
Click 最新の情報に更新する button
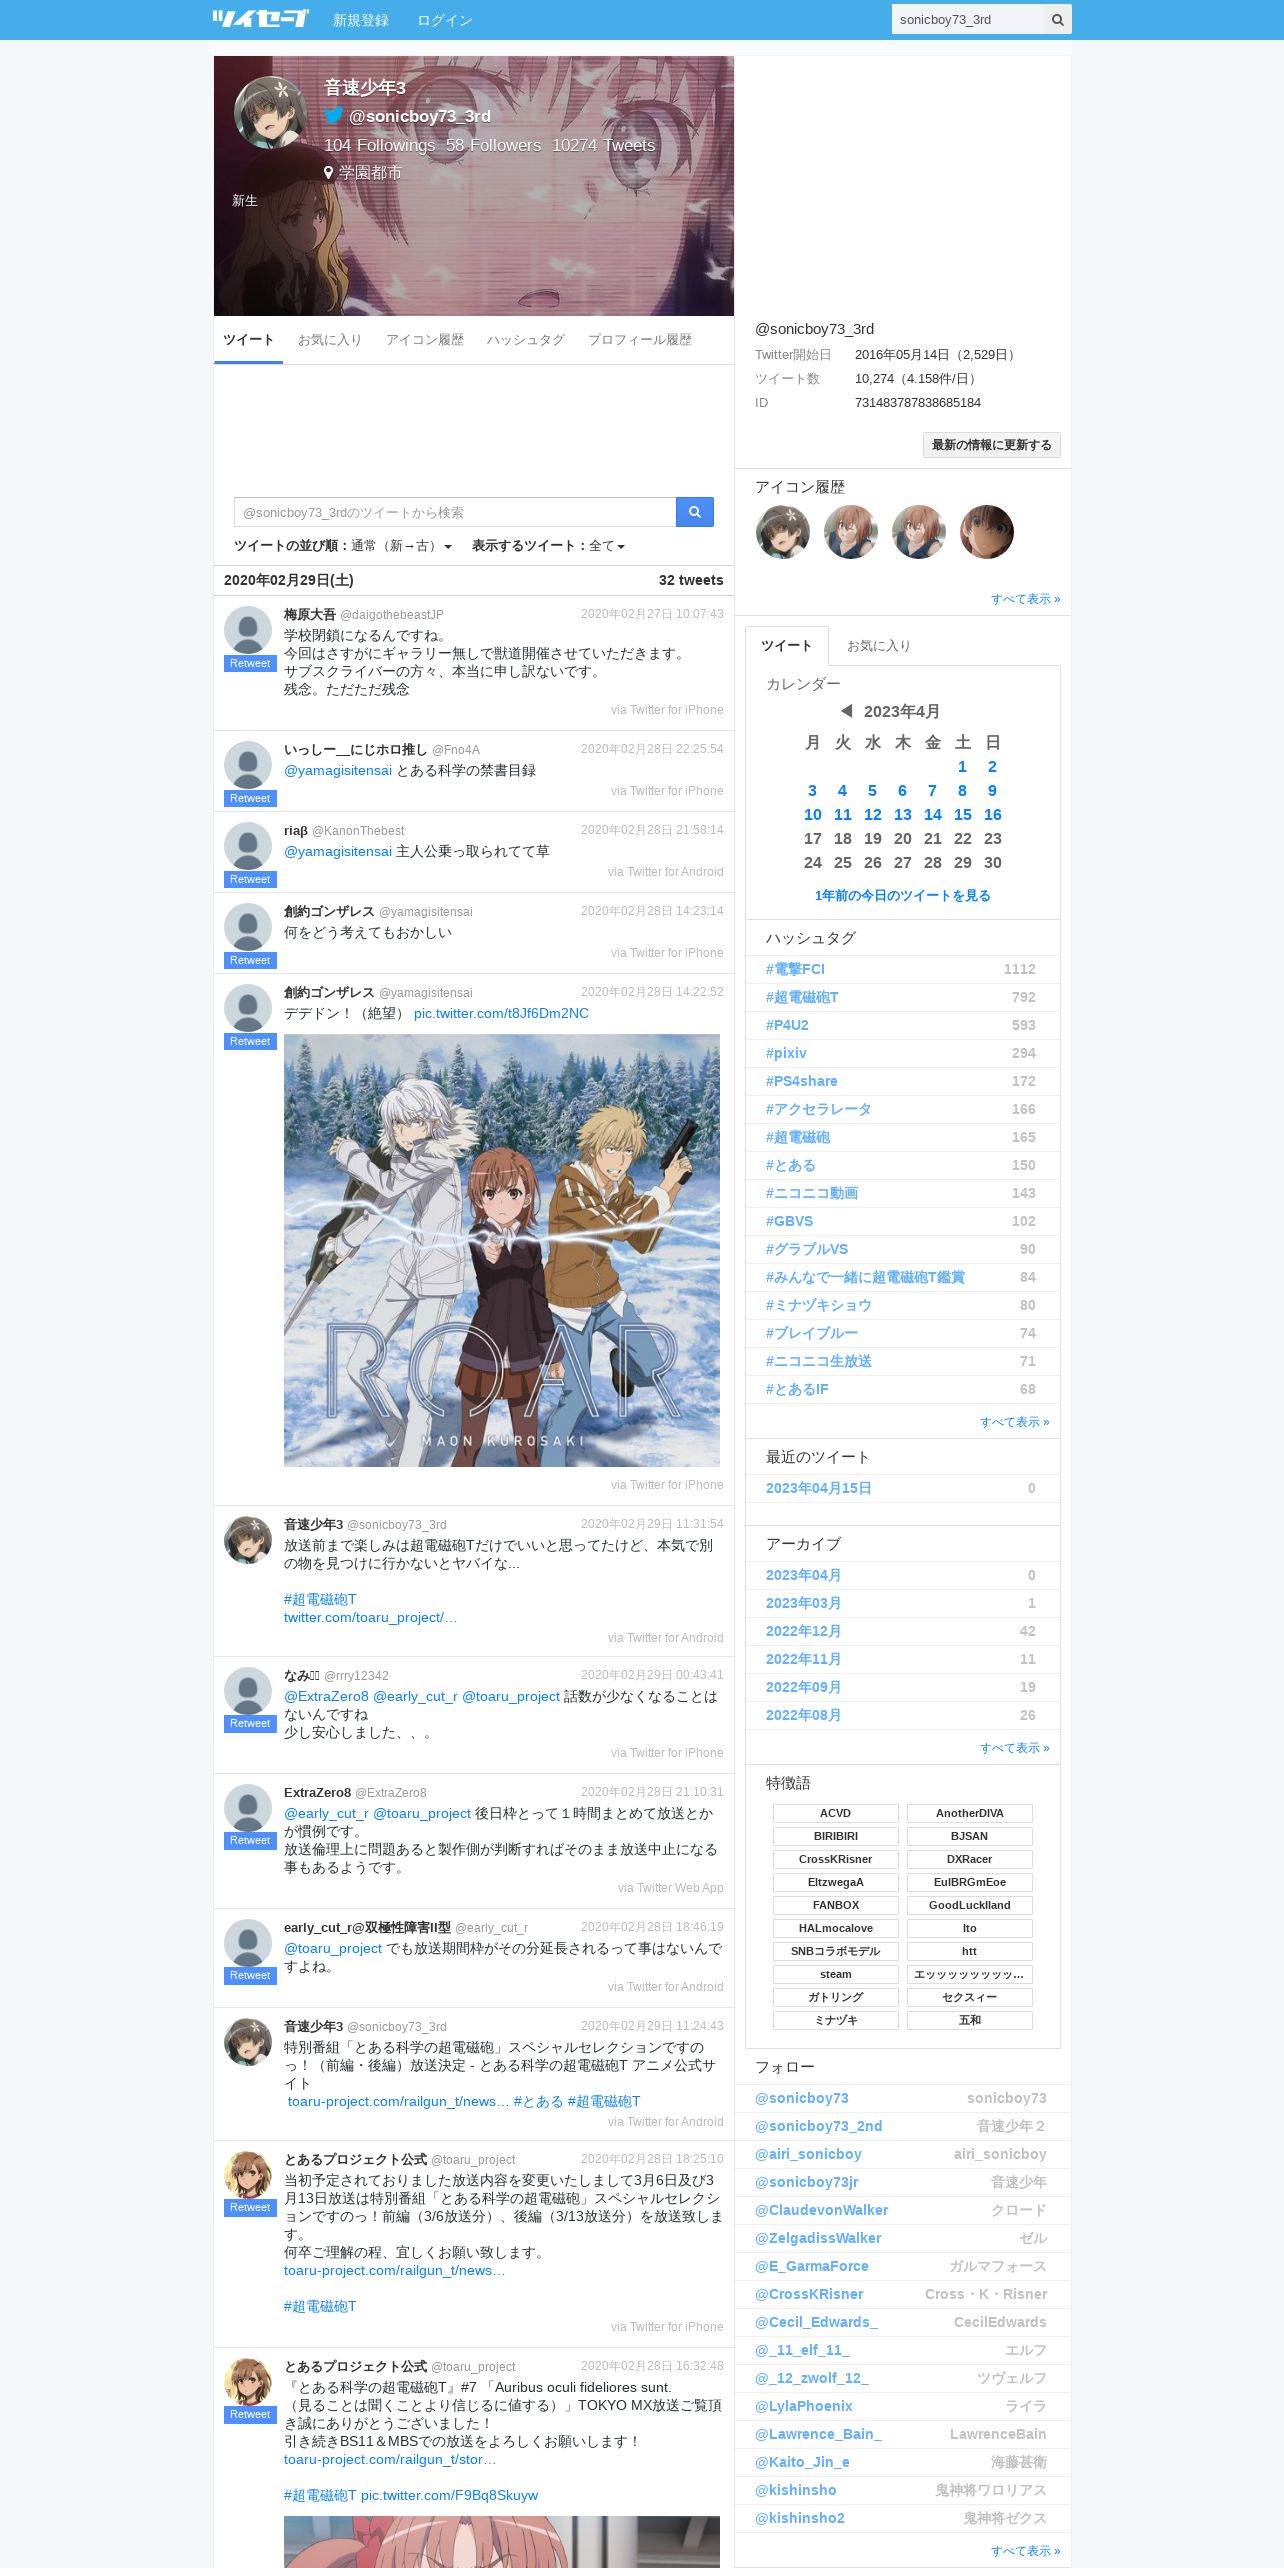pos(992,445)
